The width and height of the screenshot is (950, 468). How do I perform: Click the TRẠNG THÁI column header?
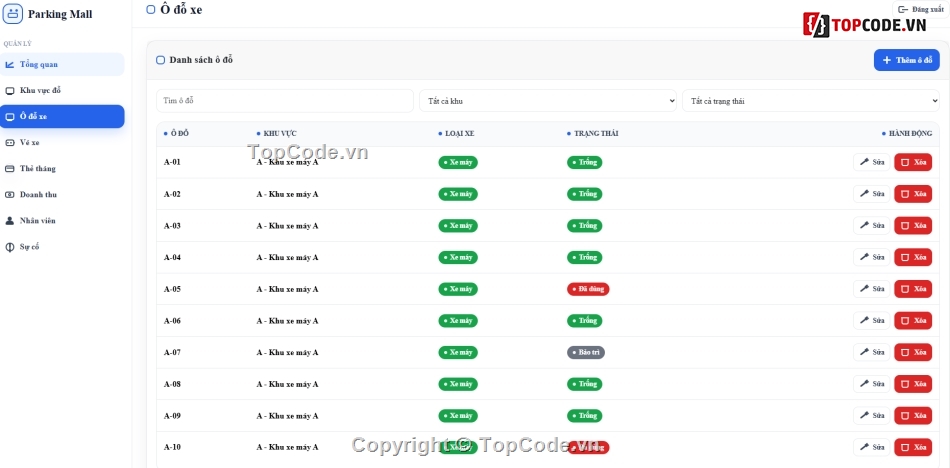593,133
